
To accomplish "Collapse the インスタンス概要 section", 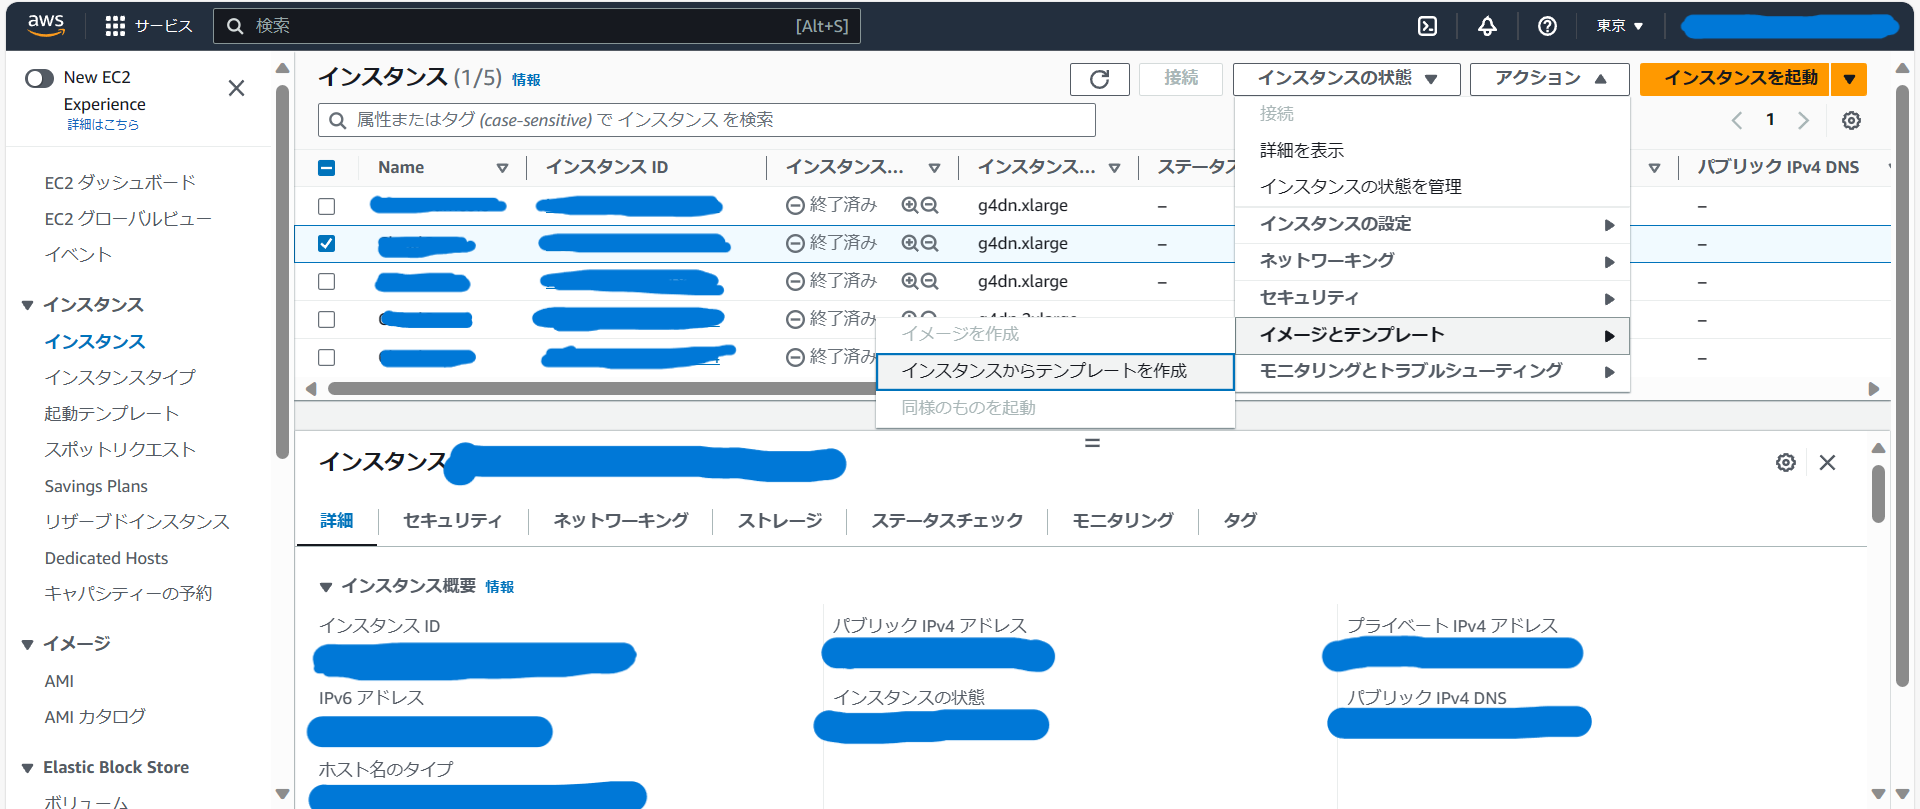I will [325, 587].
